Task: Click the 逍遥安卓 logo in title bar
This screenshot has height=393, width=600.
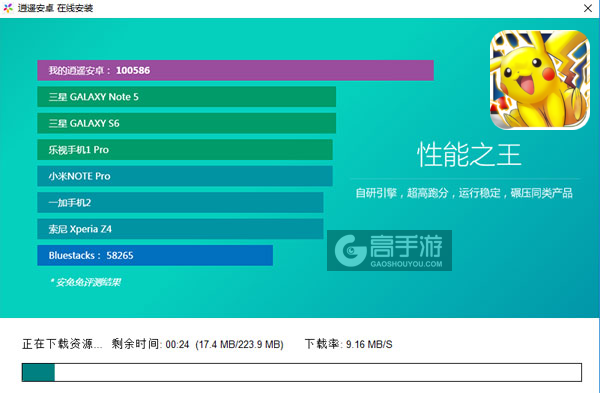Action: (x=8, y=8)
